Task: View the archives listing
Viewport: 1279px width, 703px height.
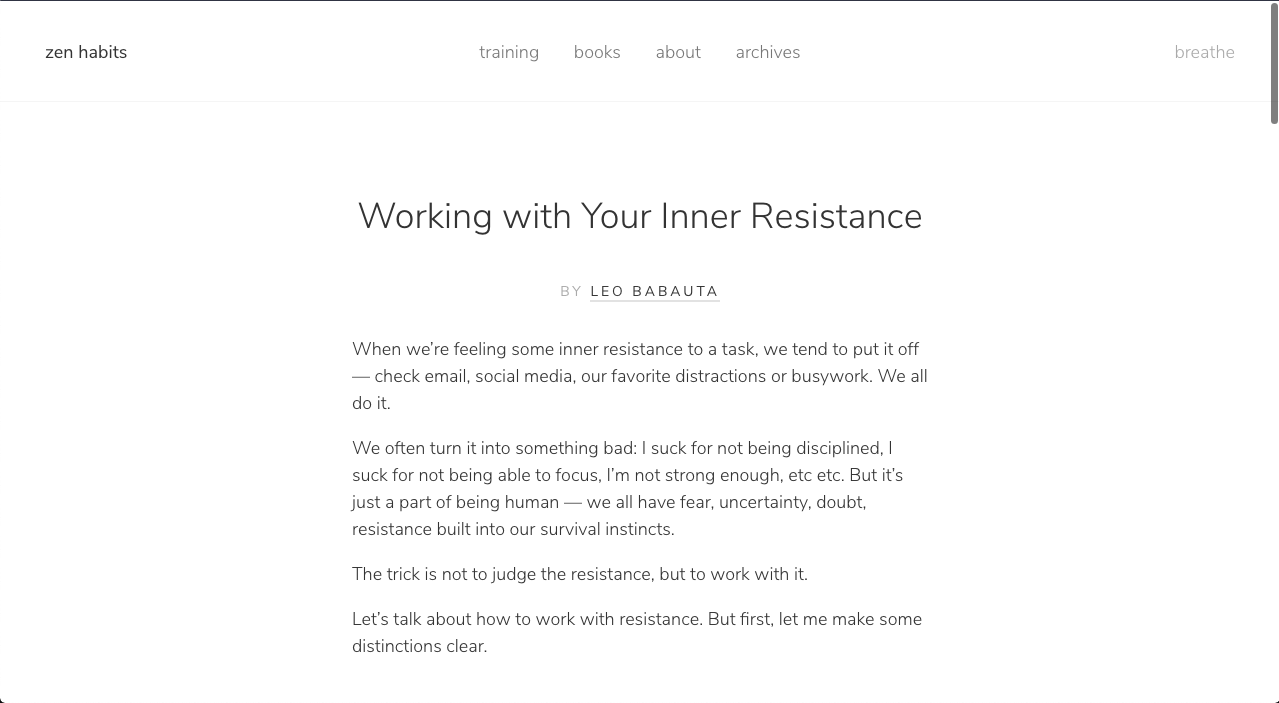Action: click(x=767, y=52)
